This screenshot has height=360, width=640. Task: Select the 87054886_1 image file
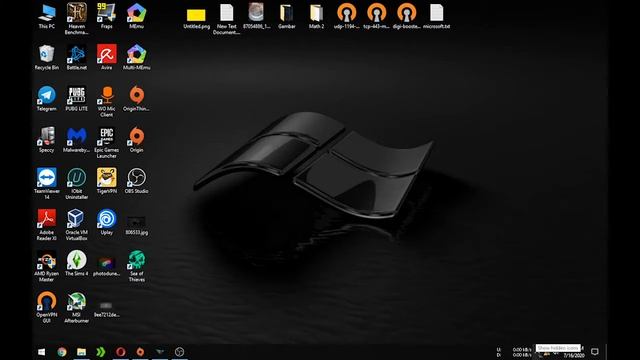[x=256, y=16]
